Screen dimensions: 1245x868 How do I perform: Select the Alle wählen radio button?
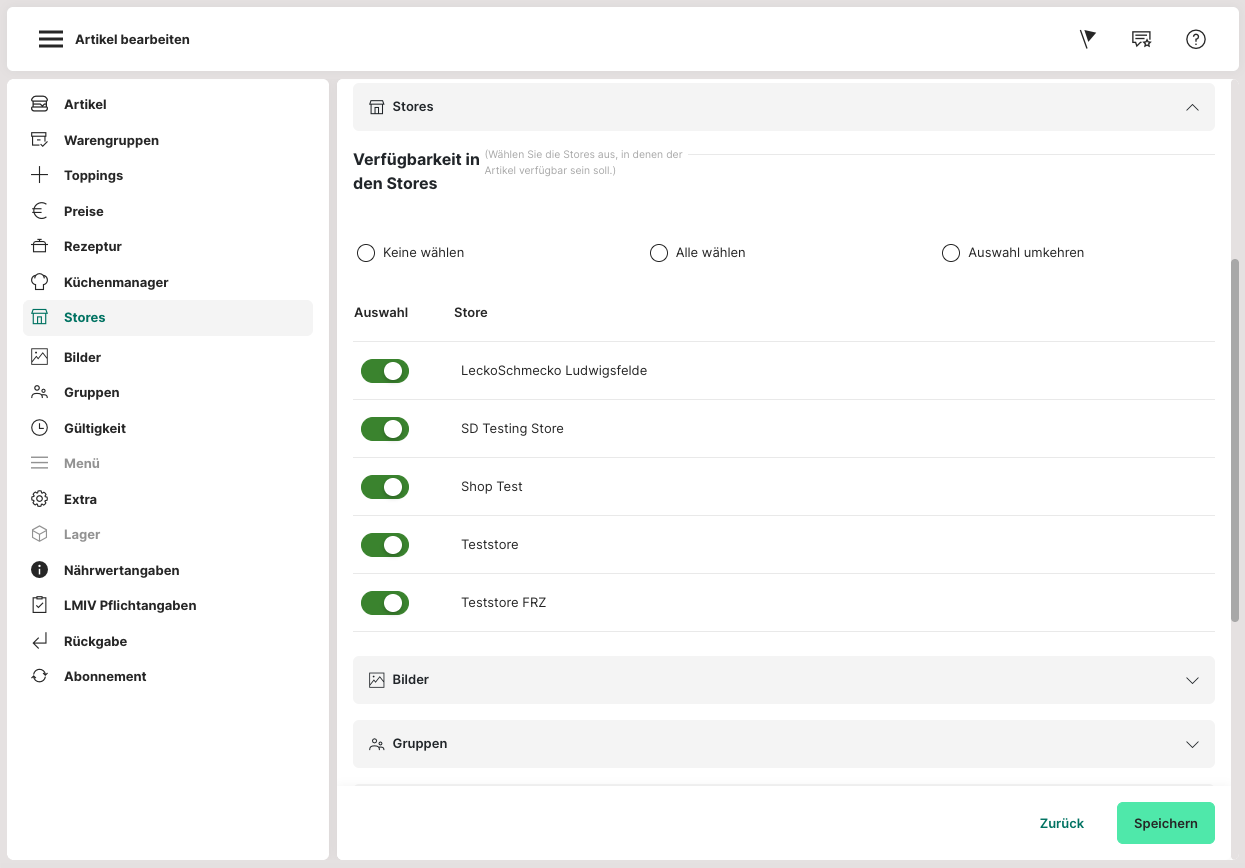[659, 253]
